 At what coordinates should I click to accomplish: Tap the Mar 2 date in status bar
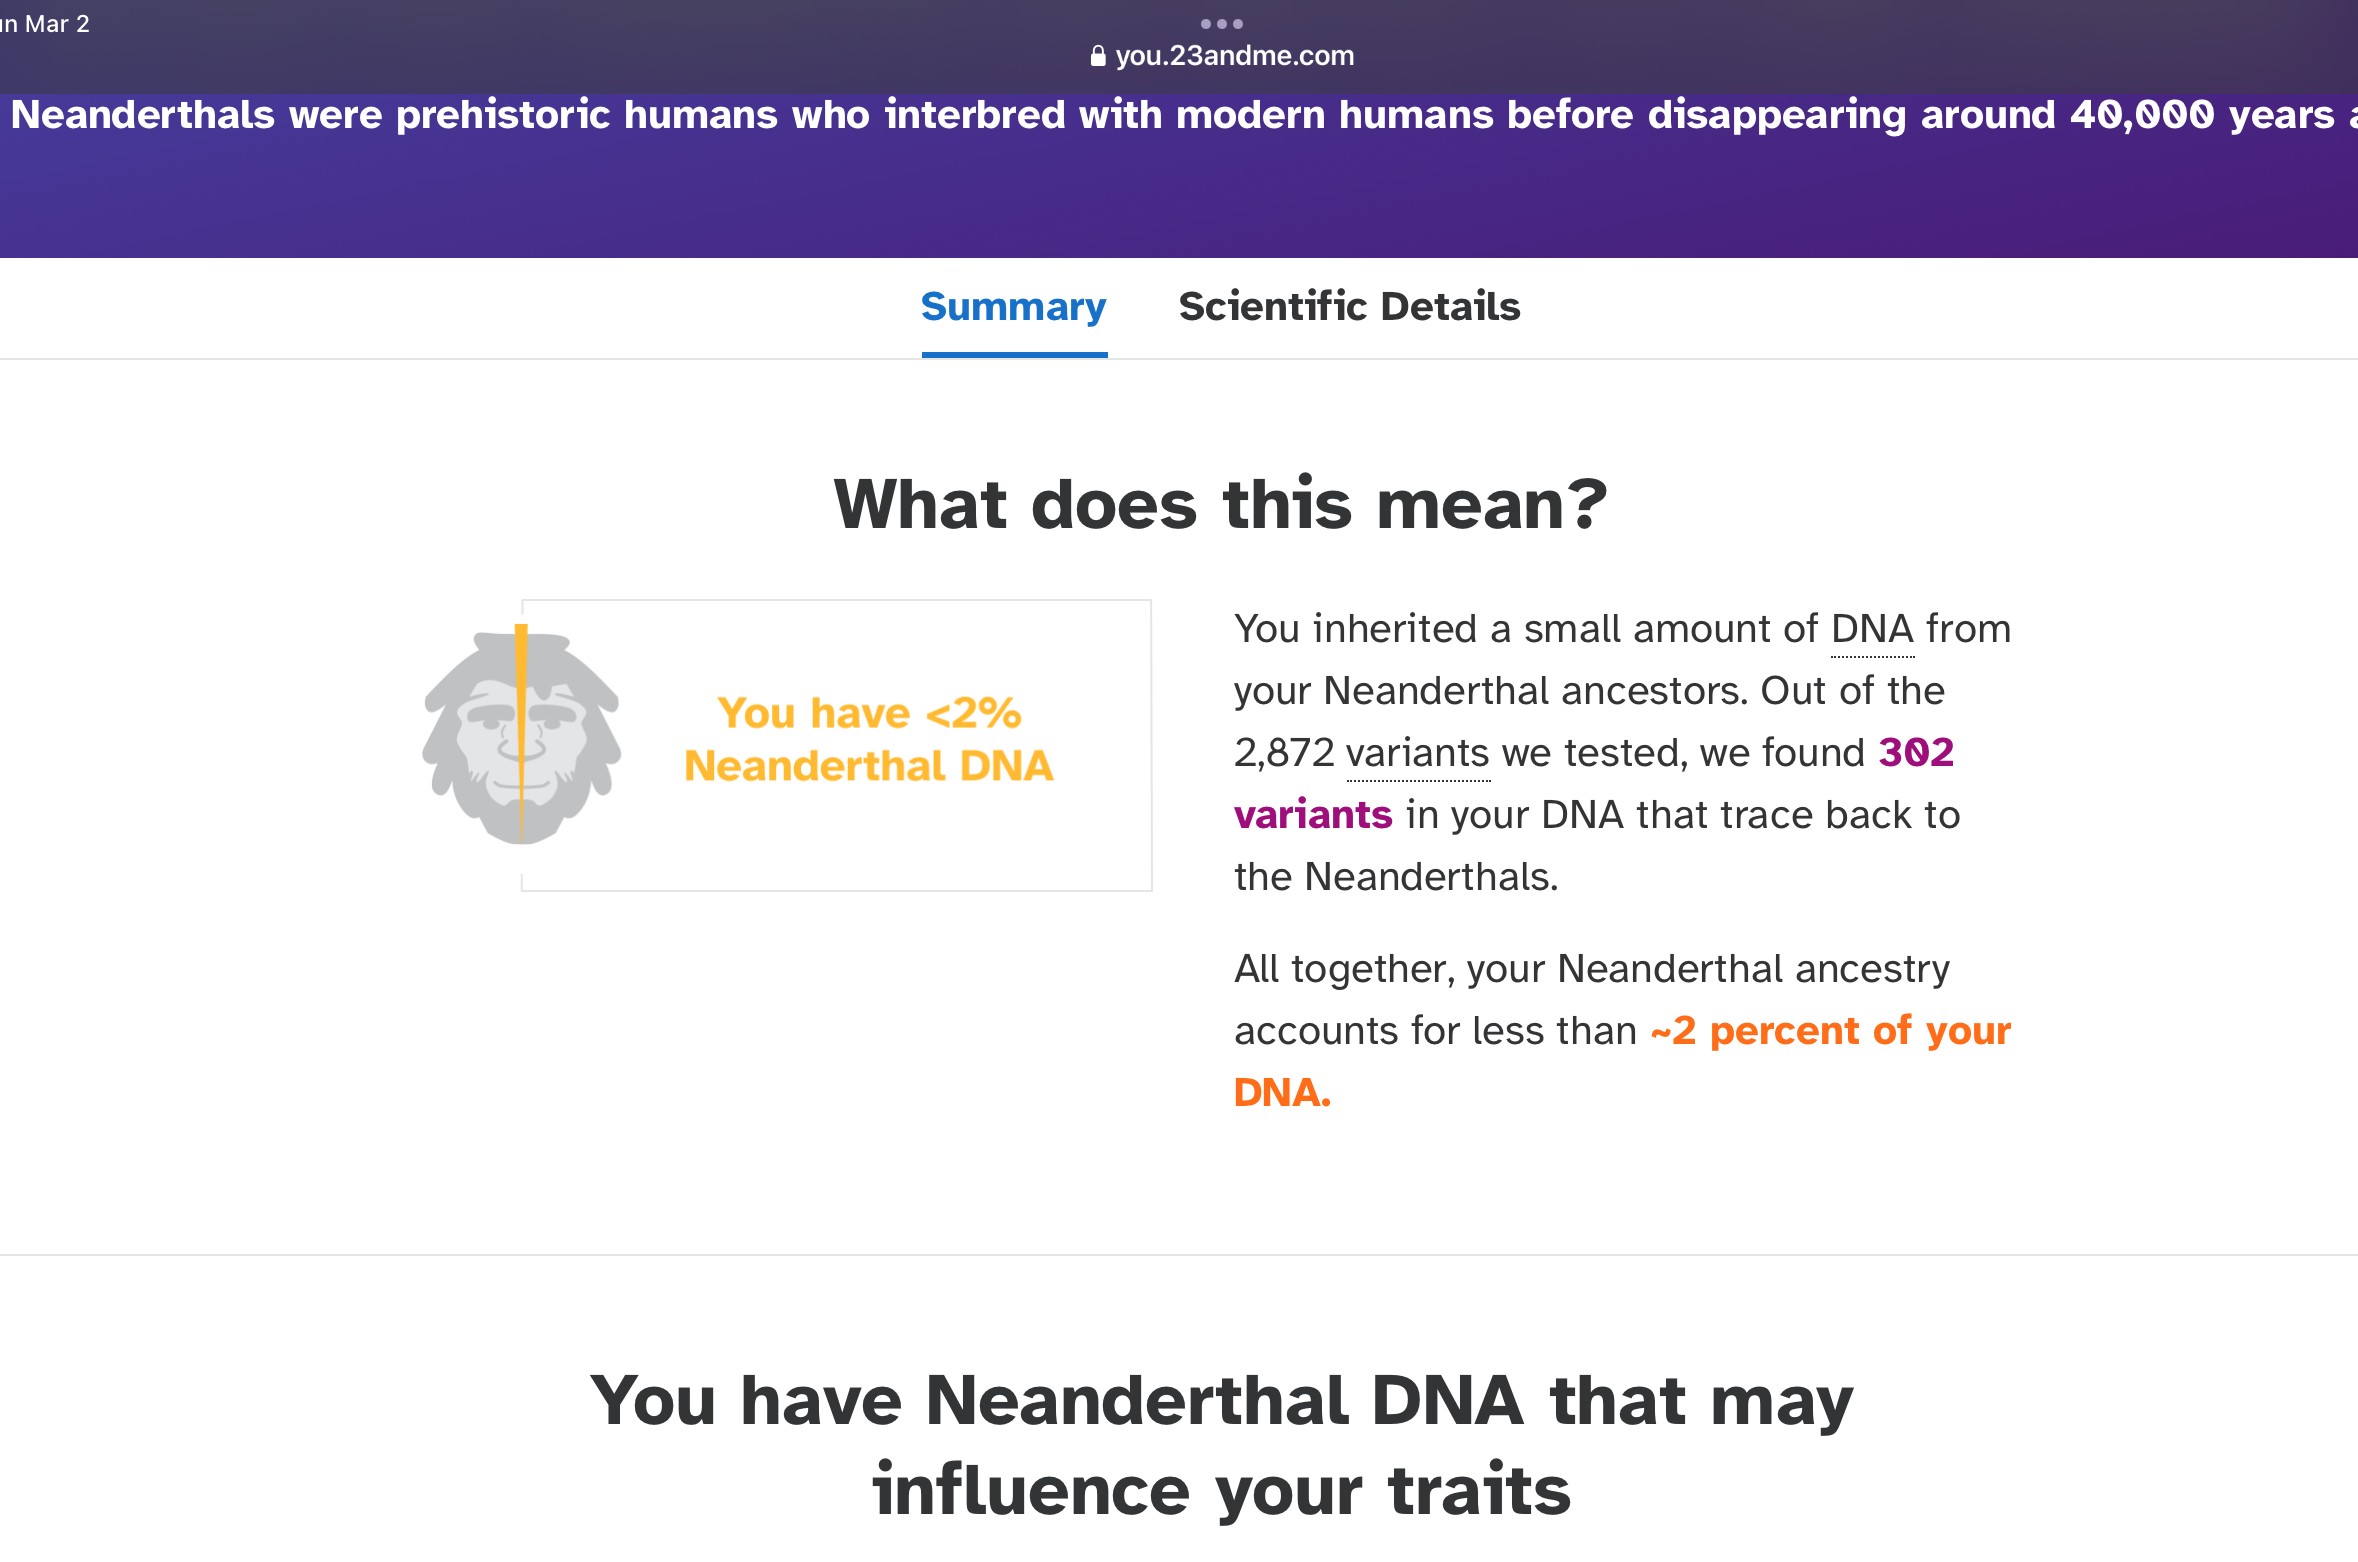pyautogui.click(x=57, y=24)
